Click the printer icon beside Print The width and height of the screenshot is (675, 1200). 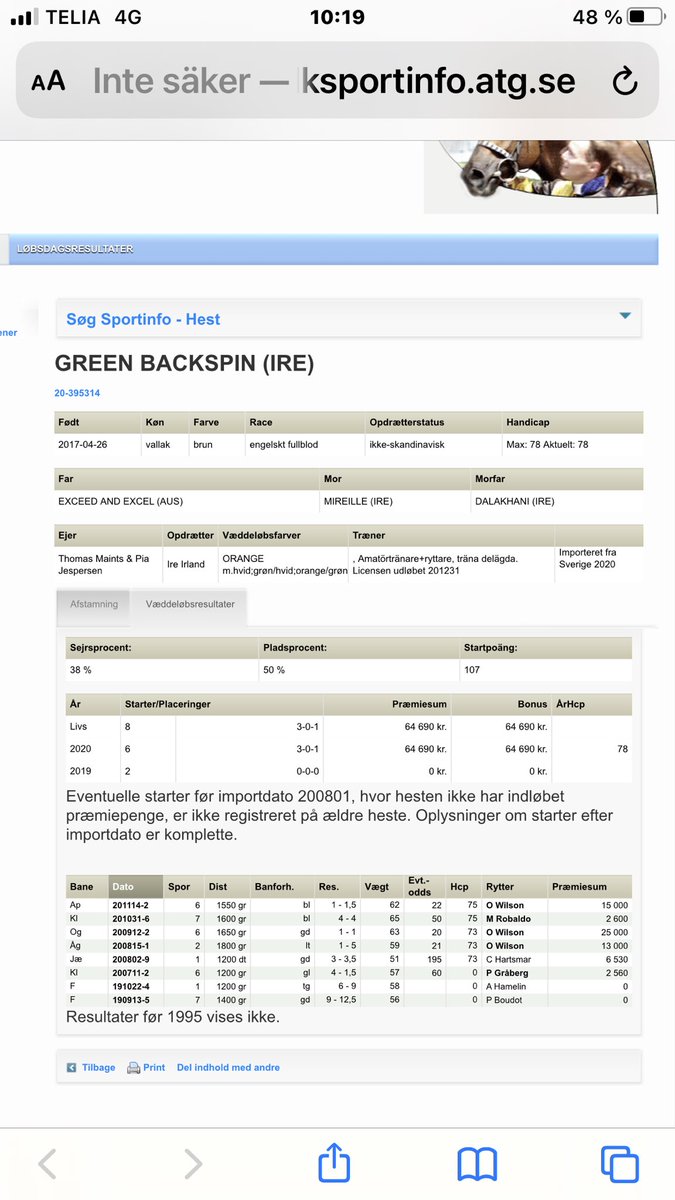point(134,1067)
